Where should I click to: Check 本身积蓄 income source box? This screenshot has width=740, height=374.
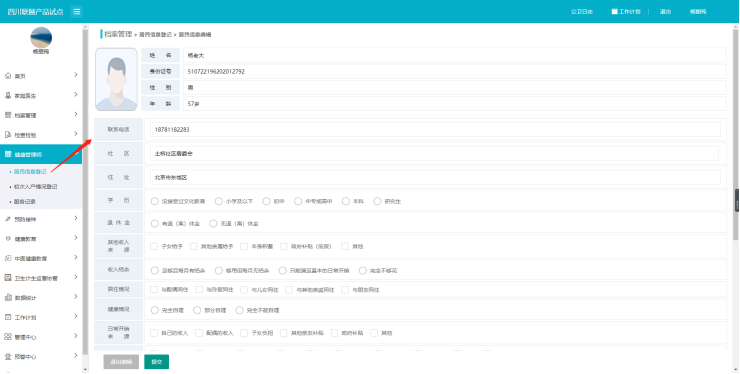click(244, 246)
